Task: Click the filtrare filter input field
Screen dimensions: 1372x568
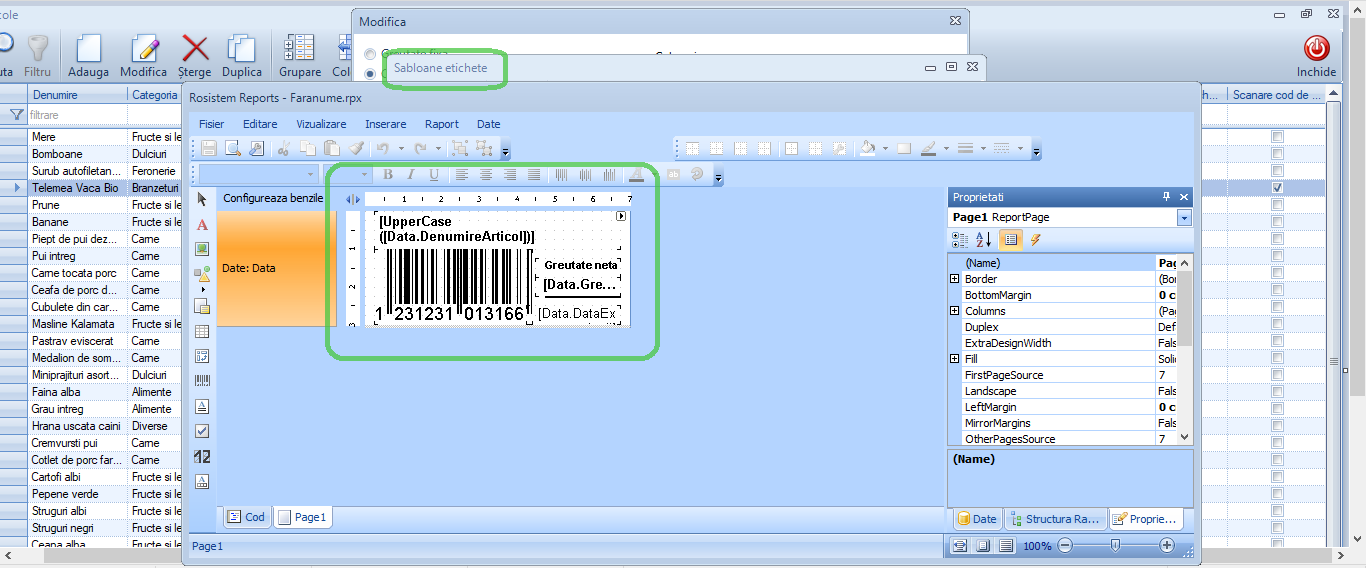Action: pos(77,115)
